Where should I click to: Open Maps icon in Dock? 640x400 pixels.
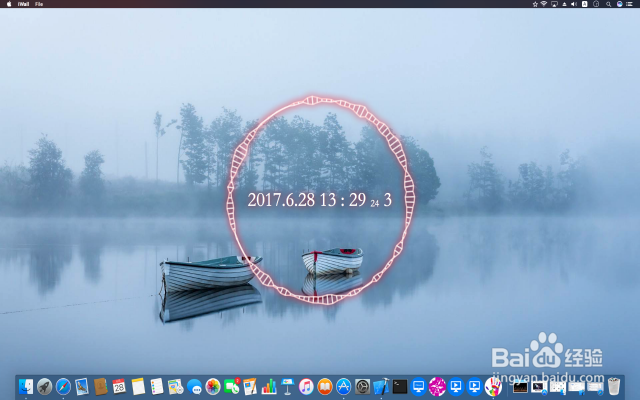coord(176,386)
